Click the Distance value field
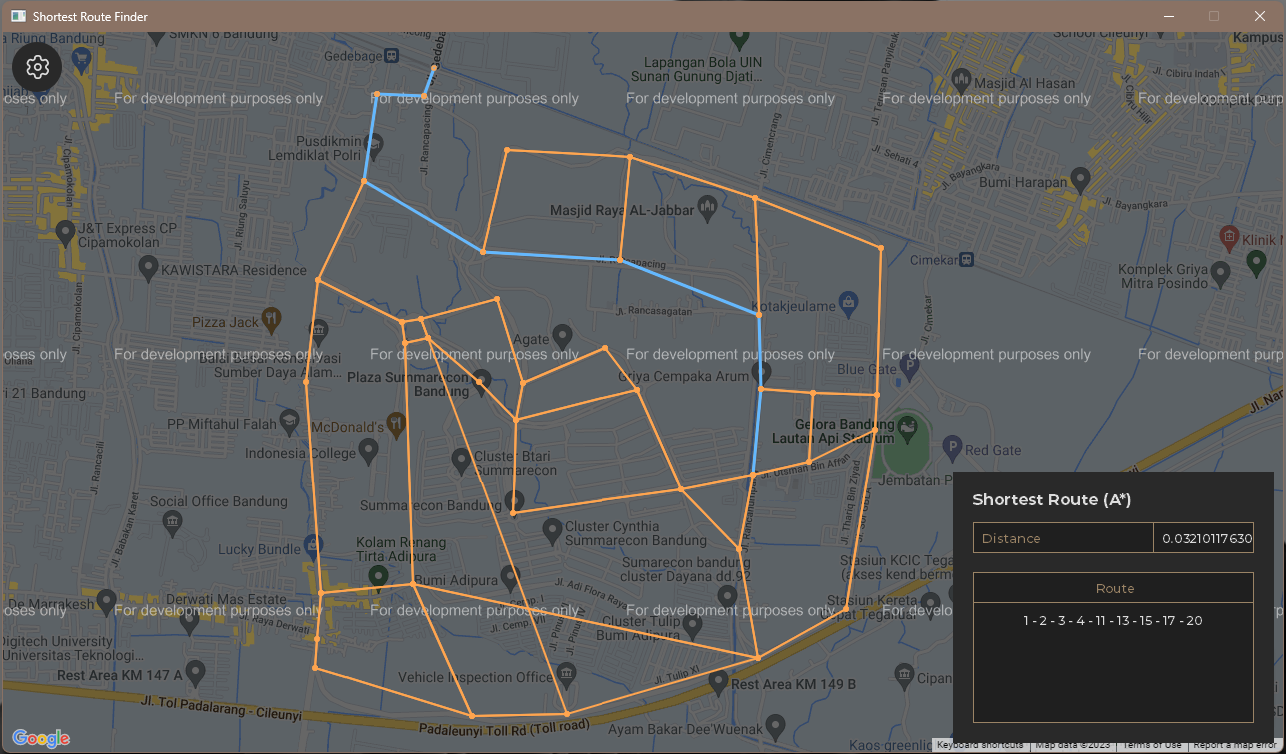 (1203, 538)
